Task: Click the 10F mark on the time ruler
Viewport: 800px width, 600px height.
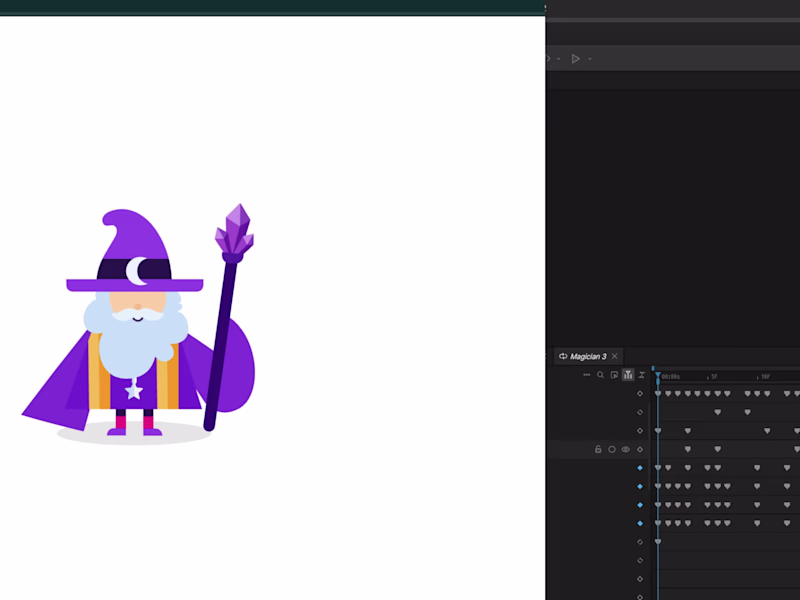Action: tap(764, 377)
